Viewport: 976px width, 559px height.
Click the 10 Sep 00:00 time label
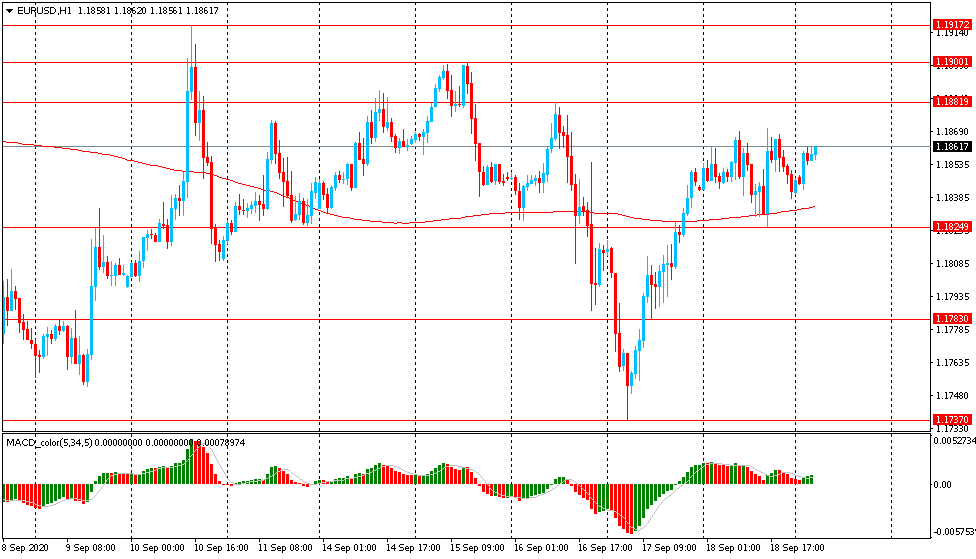tap(157, 548)
